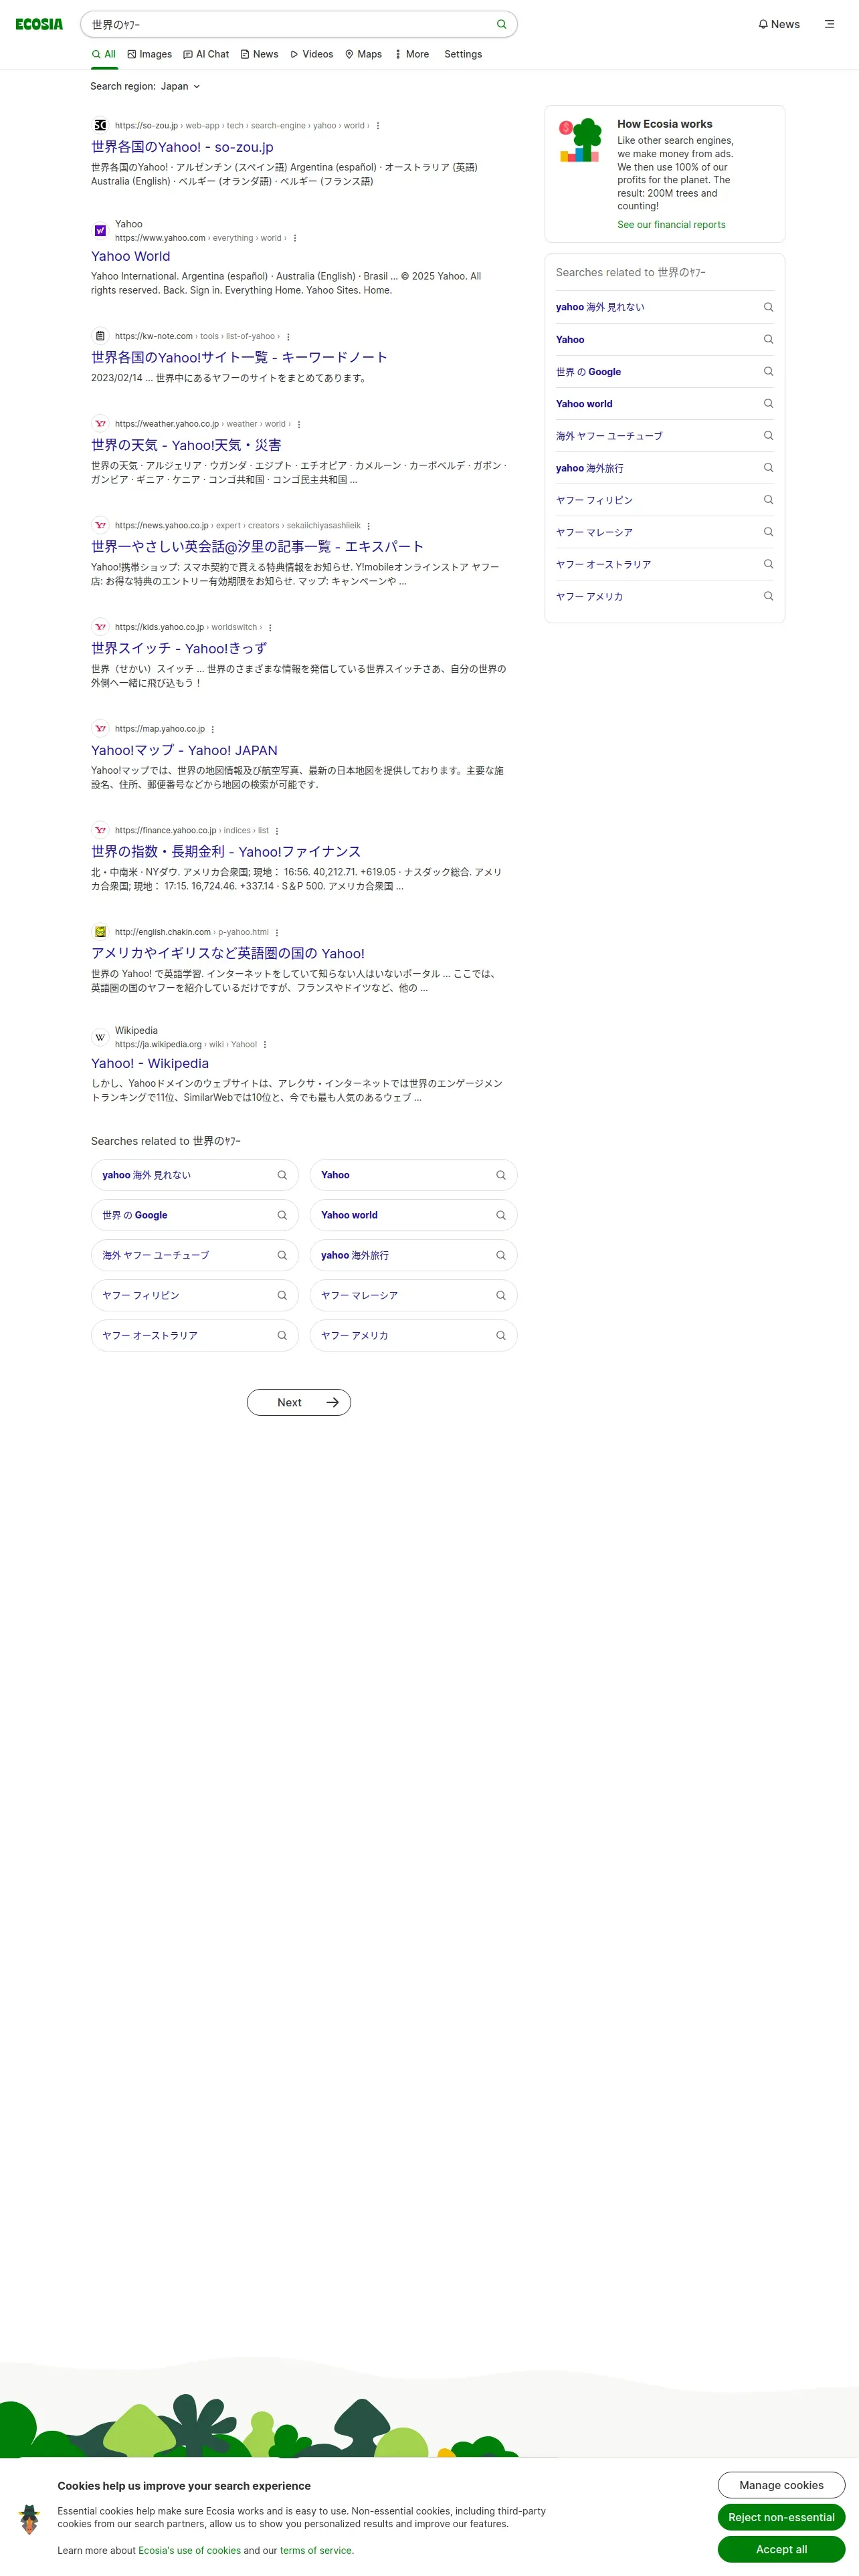This screenshot has width=859, height=2576.
Task: Click the Yahoo favicon beside www.yahoo.com
Action: pos(100,231)
